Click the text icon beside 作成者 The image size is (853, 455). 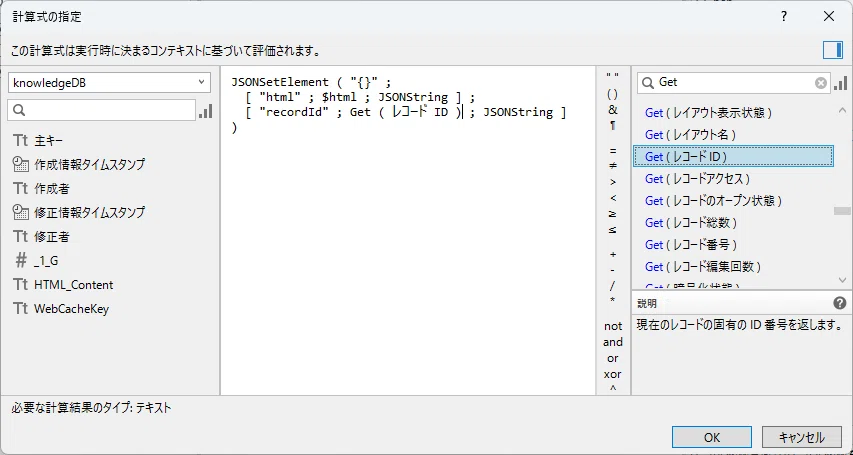pos(20,189)
